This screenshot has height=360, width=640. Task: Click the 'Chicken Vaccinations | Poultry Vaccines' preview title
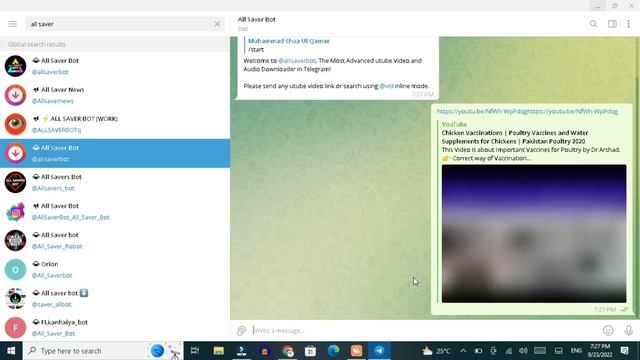(515, 137)
